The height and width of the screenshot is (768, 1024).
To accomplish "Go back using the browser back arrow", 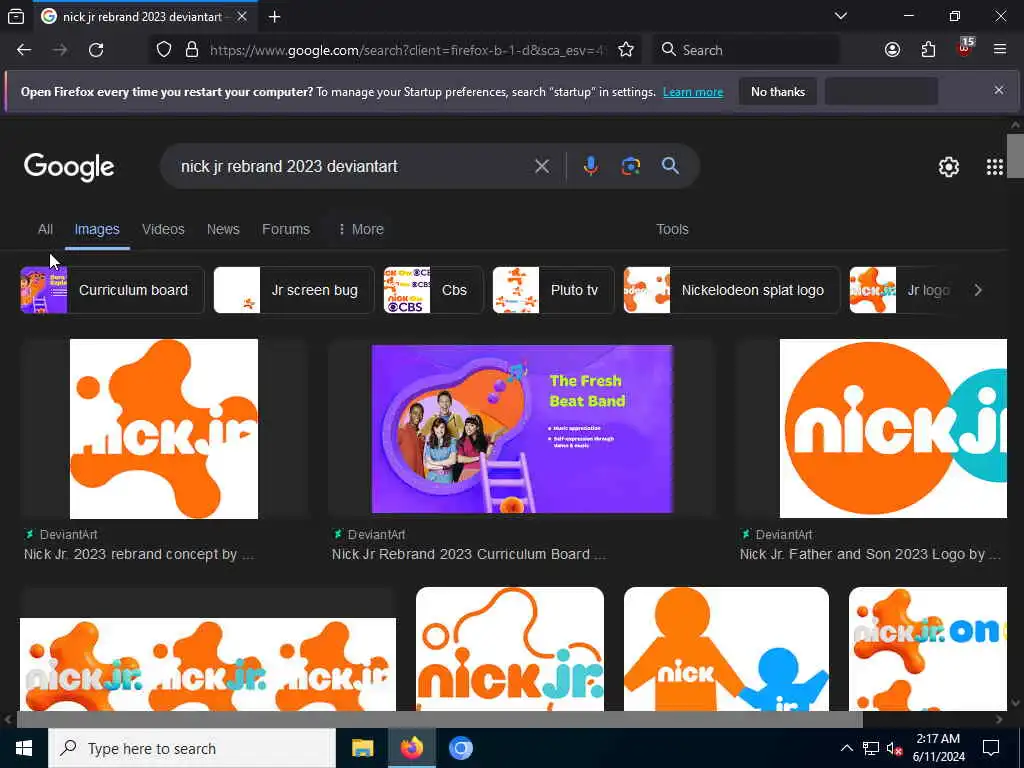I will (x=24, y=50).
